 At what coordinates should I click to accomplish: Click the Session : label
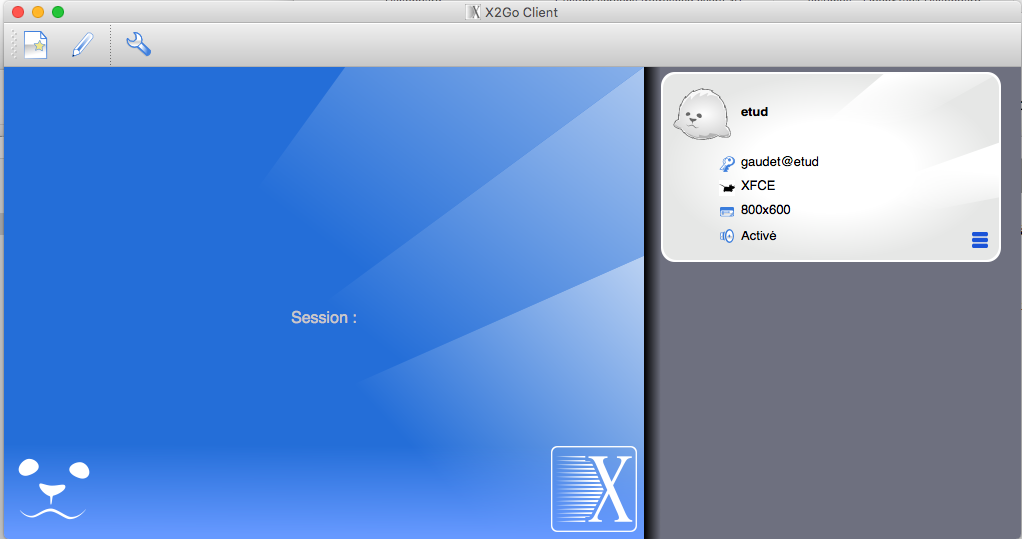click(x=323, y=318)
